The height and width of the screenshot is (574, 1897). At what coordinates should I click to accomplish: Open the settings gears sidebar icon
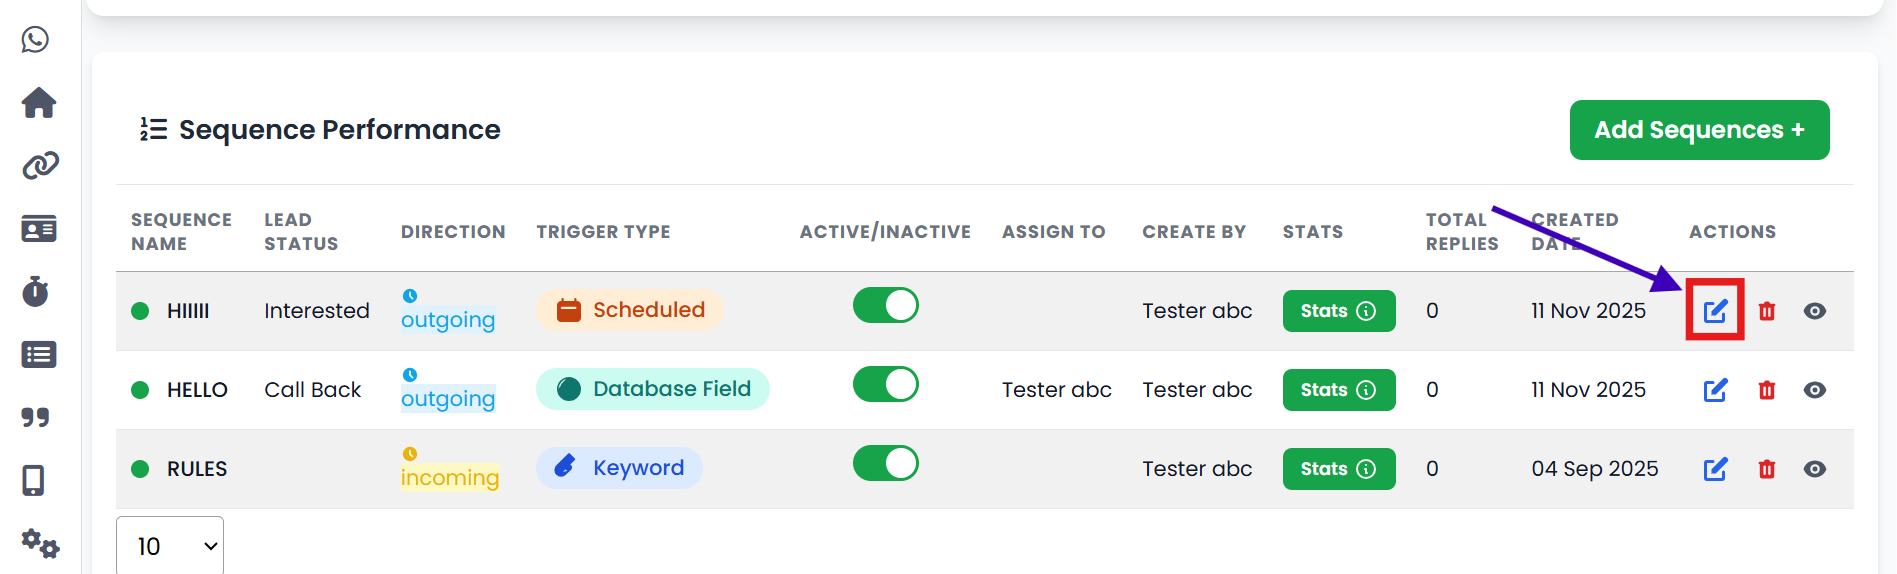[x=40, y=543]
